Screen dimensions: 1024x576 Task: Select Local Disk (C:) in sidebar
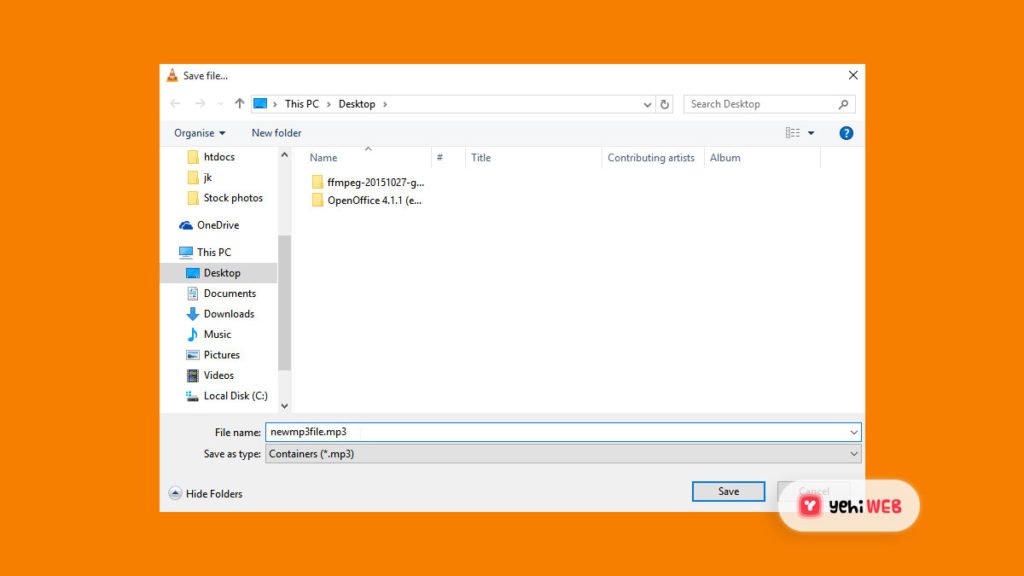click(235, 396)
